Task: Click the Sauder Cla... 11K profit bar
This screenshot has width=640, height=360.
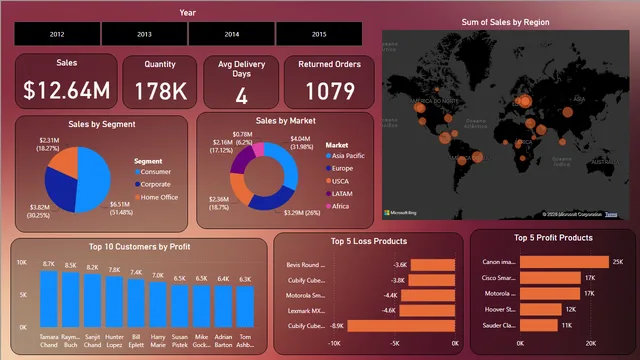Action: click(x=539, y=325)
